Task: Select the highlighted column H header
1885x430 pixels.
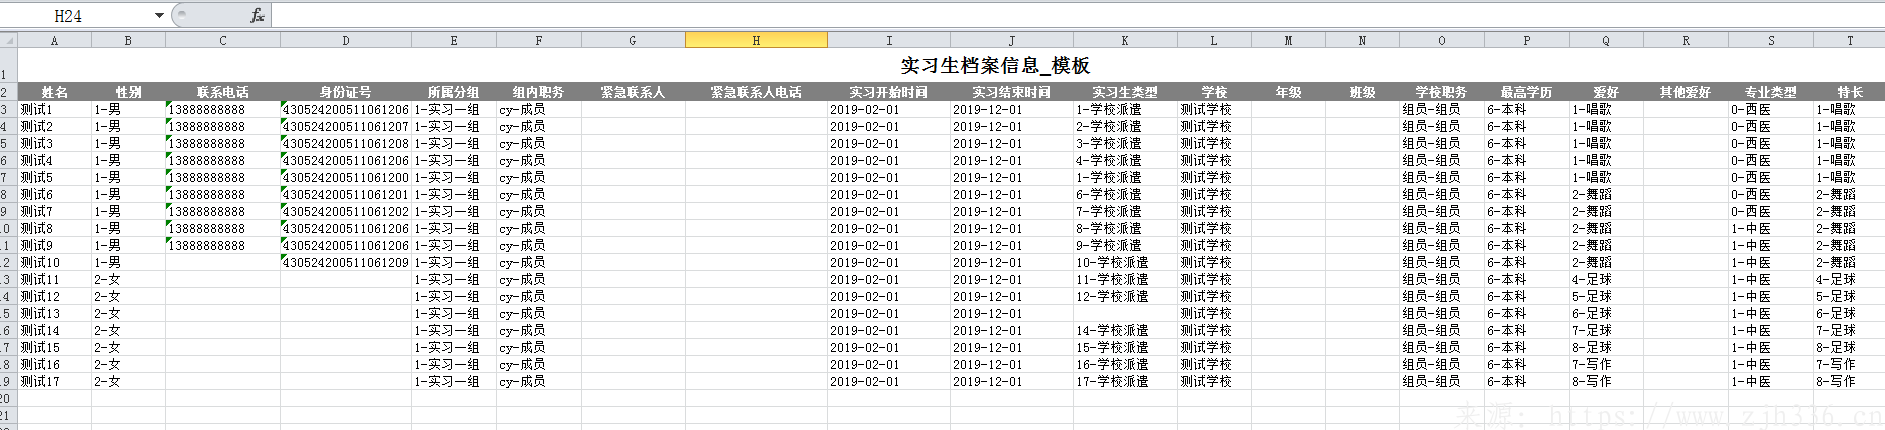Action: point(756,41)
